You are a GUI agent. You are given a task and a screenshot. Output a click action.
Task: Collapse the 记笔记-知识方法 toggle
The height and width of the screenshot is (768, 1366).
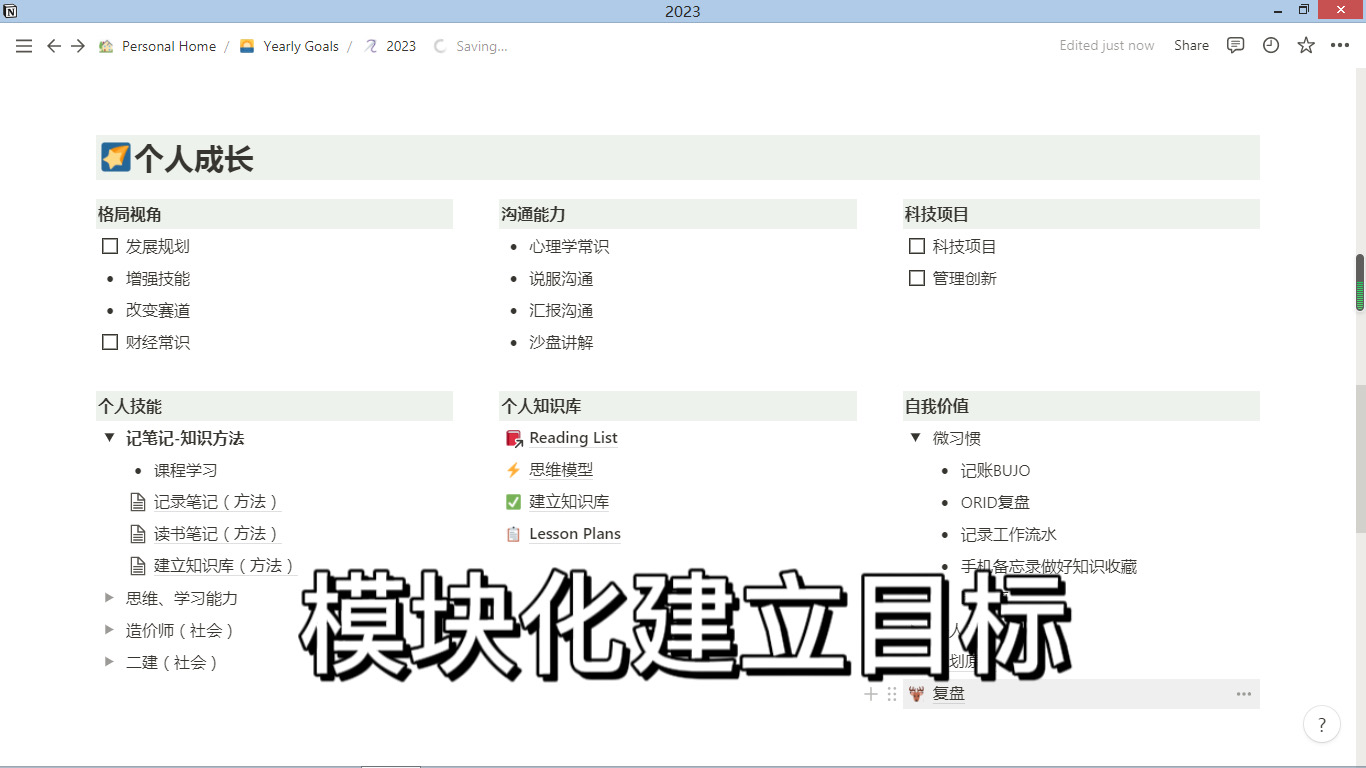click(110, 438)
